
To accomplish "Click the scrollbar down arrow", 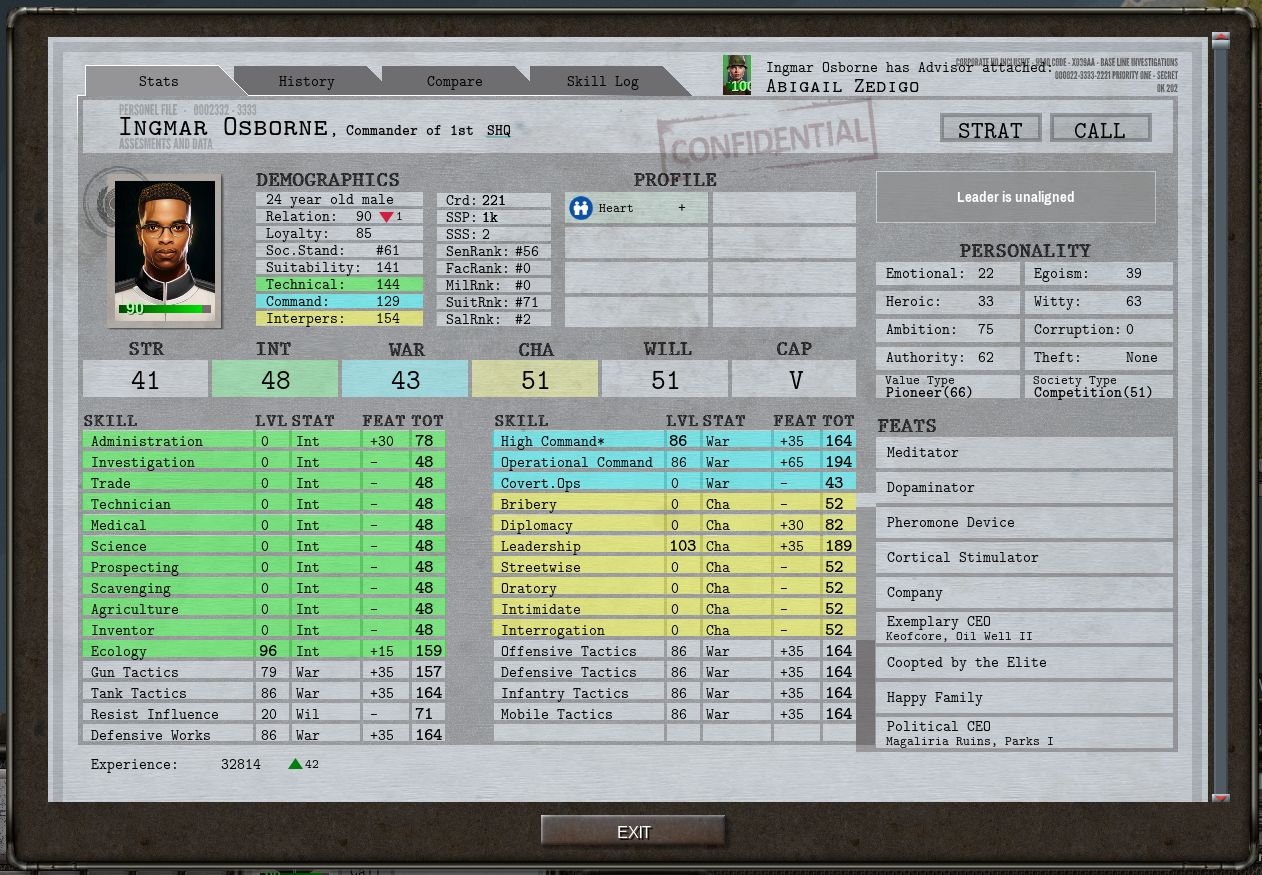I will click(1220, 798).
